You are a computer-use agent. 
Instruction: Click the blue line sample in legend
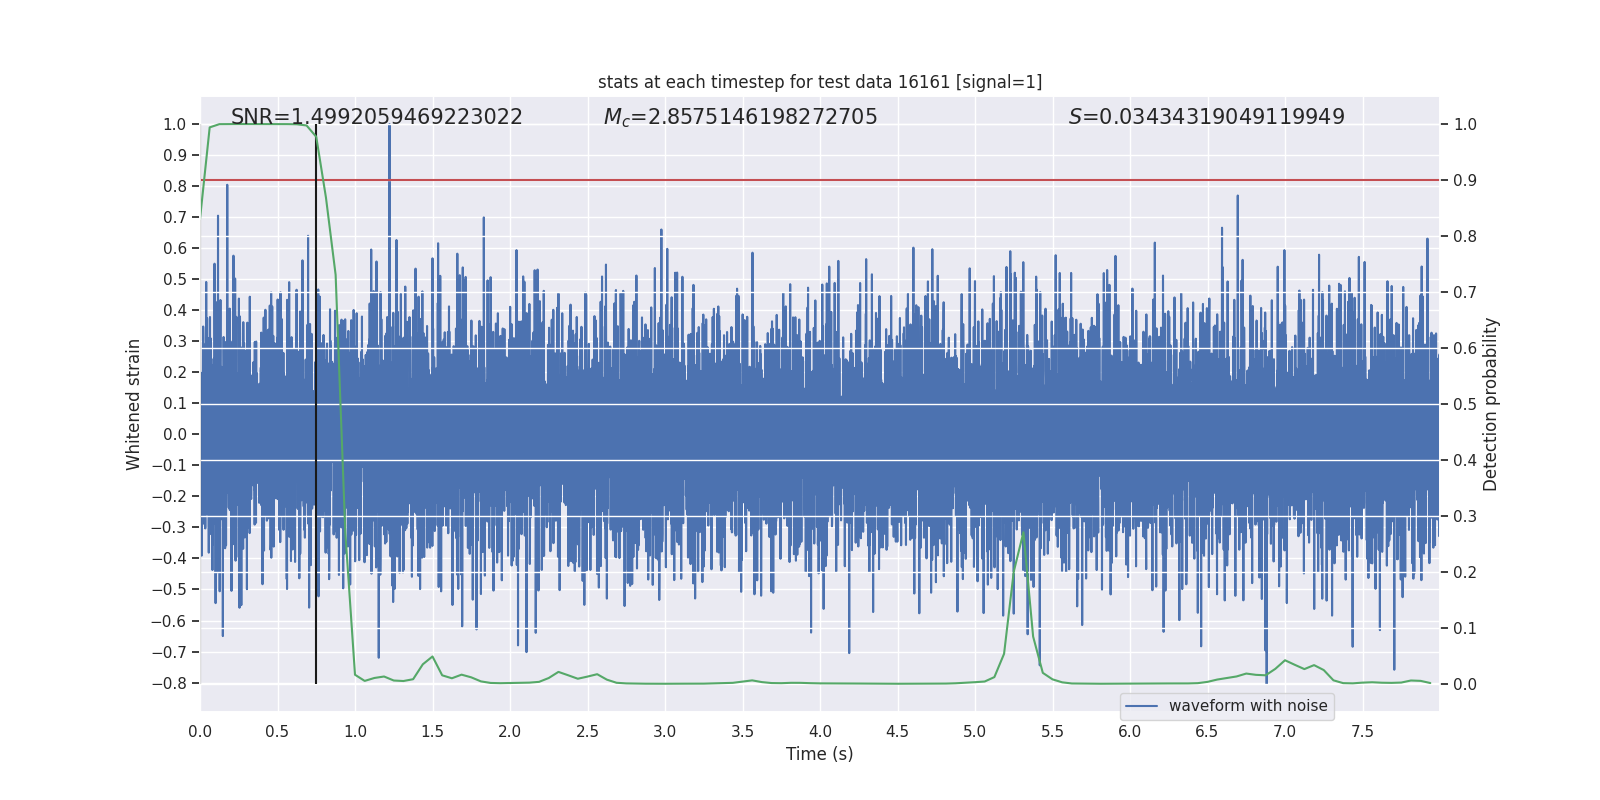[1141, 706]
